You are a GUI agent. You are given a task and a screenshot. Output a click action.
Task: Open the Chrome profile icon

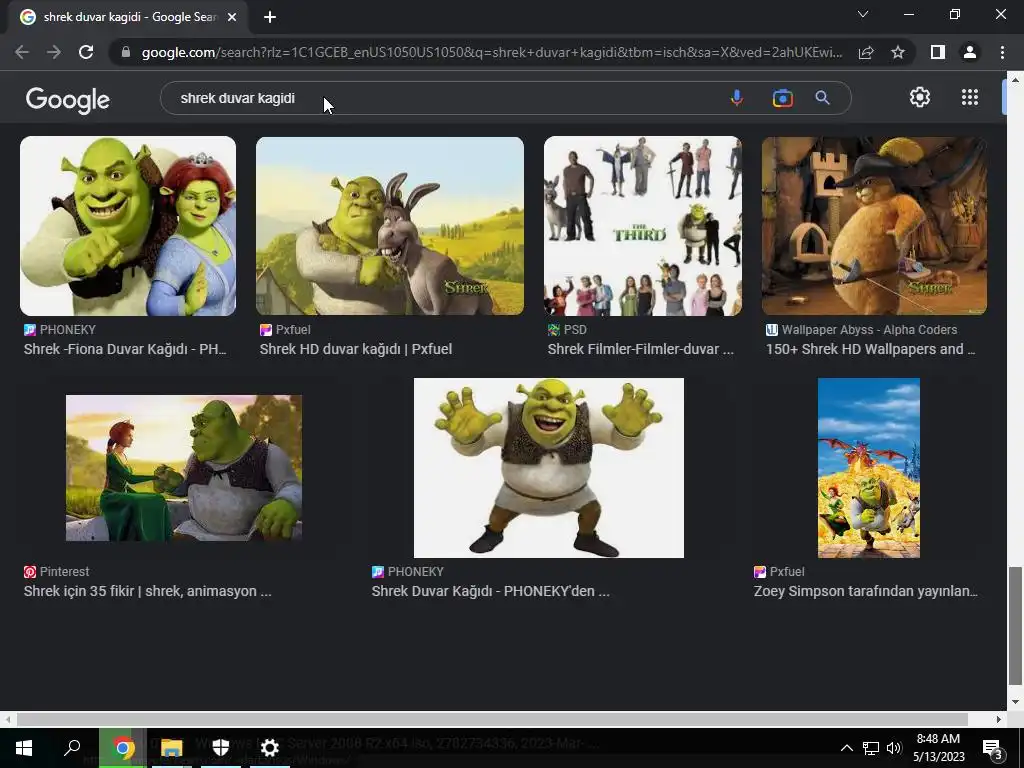pos(970,52)
